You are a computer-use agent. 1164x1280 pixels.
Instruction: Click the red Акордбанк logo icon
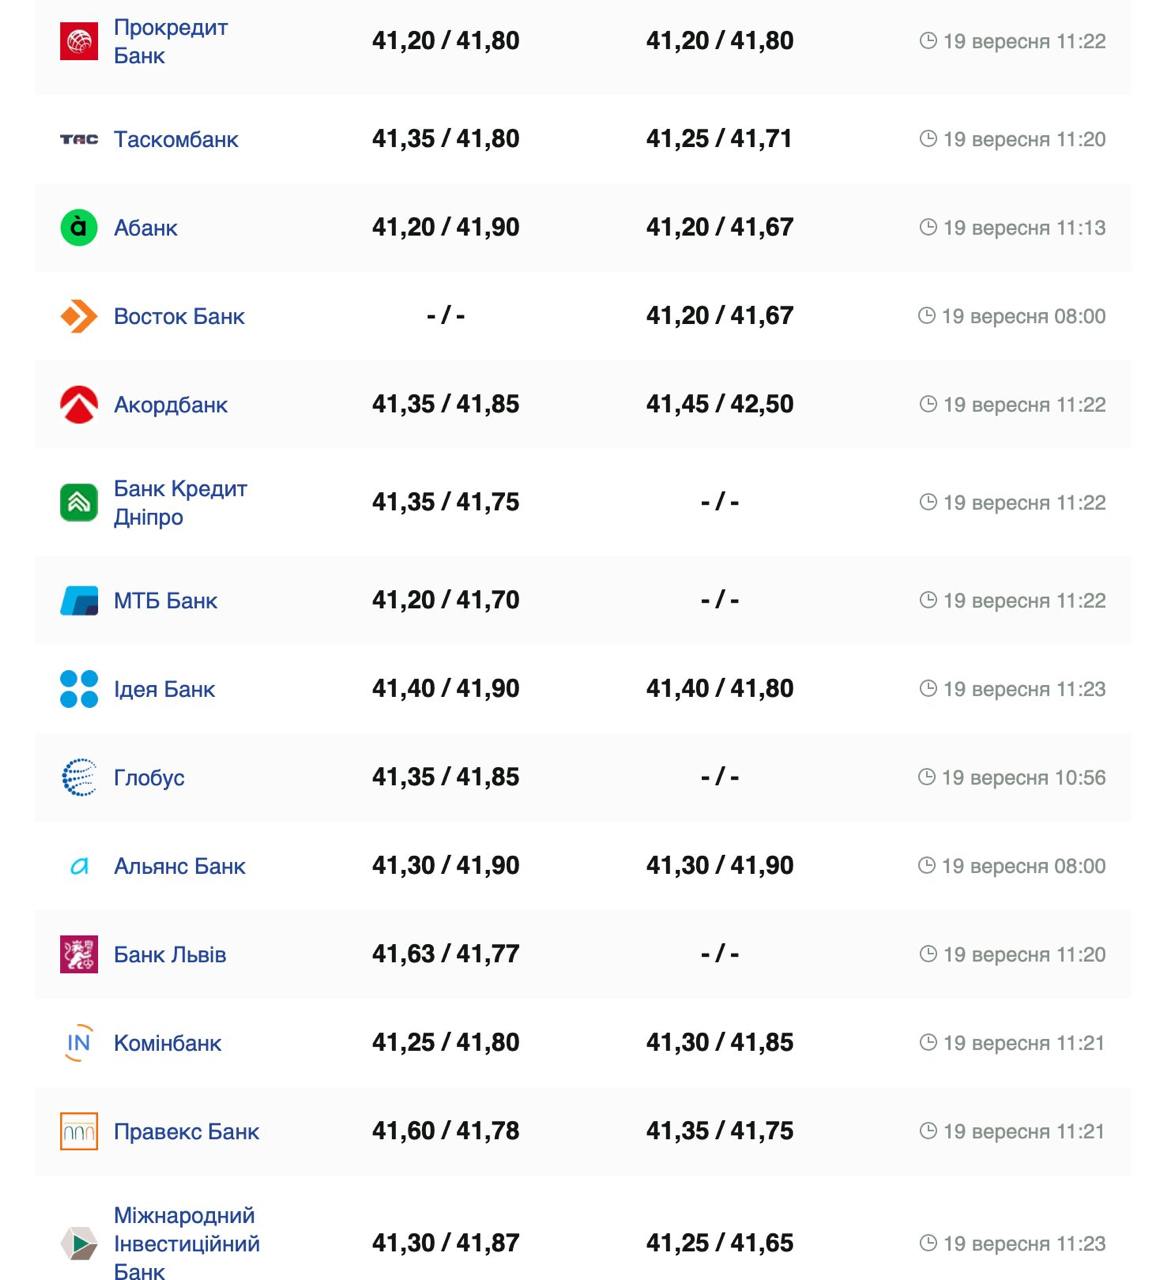[79, 405]
